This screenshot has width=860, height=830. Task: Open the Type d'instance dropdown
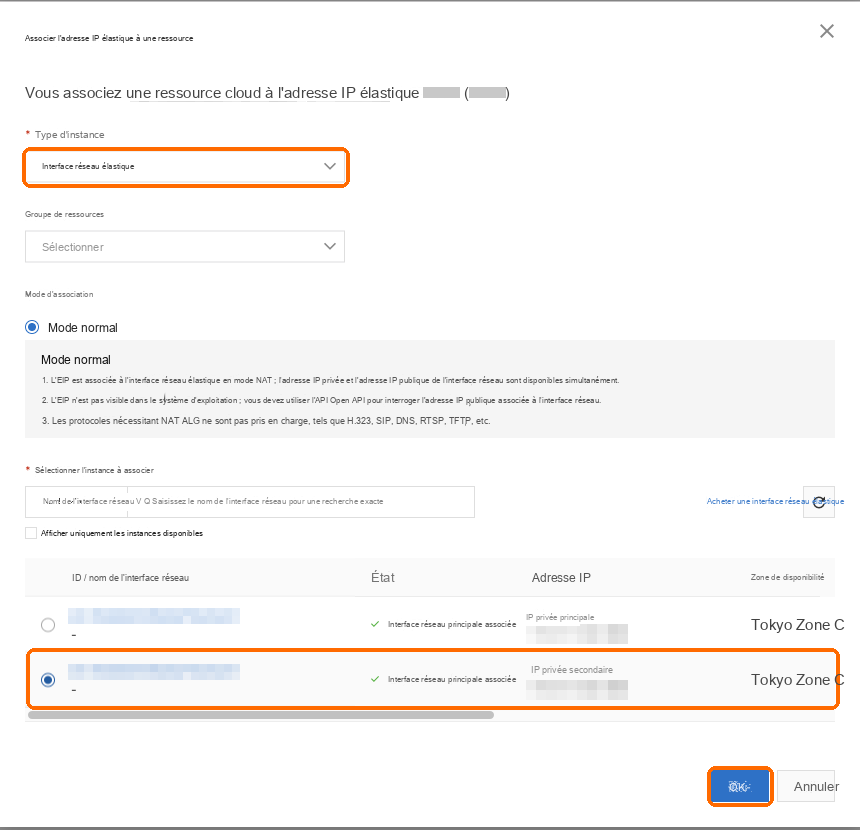tap(185, 166)
